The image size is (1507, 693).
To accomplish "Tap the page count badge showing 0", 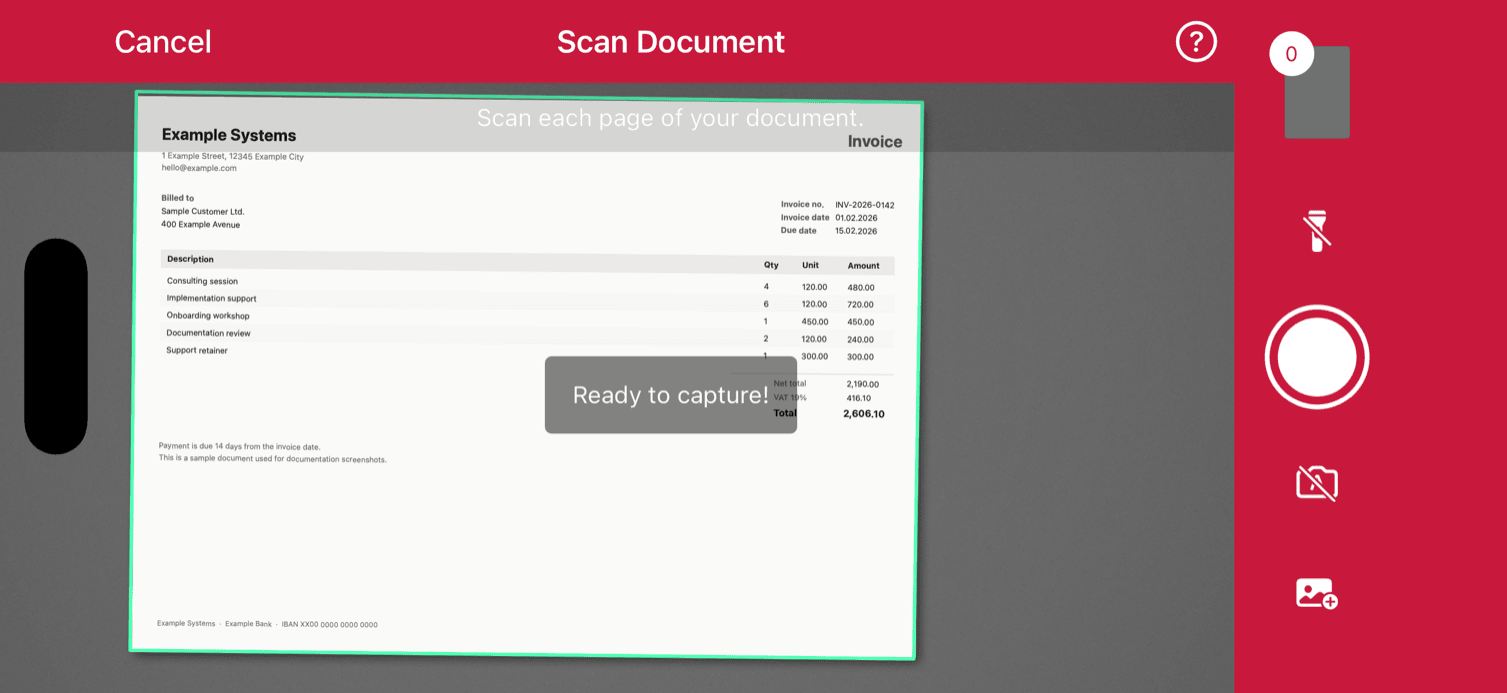I will (x=1291, y=54).
